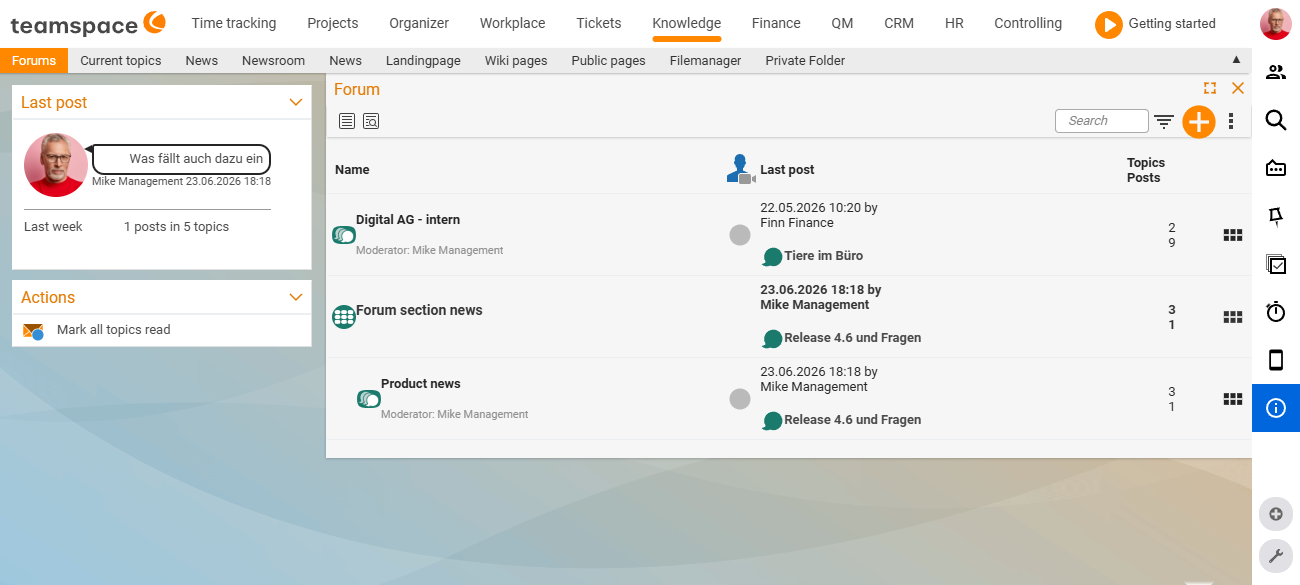Click the moderator column header icon
Viewport: 1300px width, 585px height.
point(740,169)
